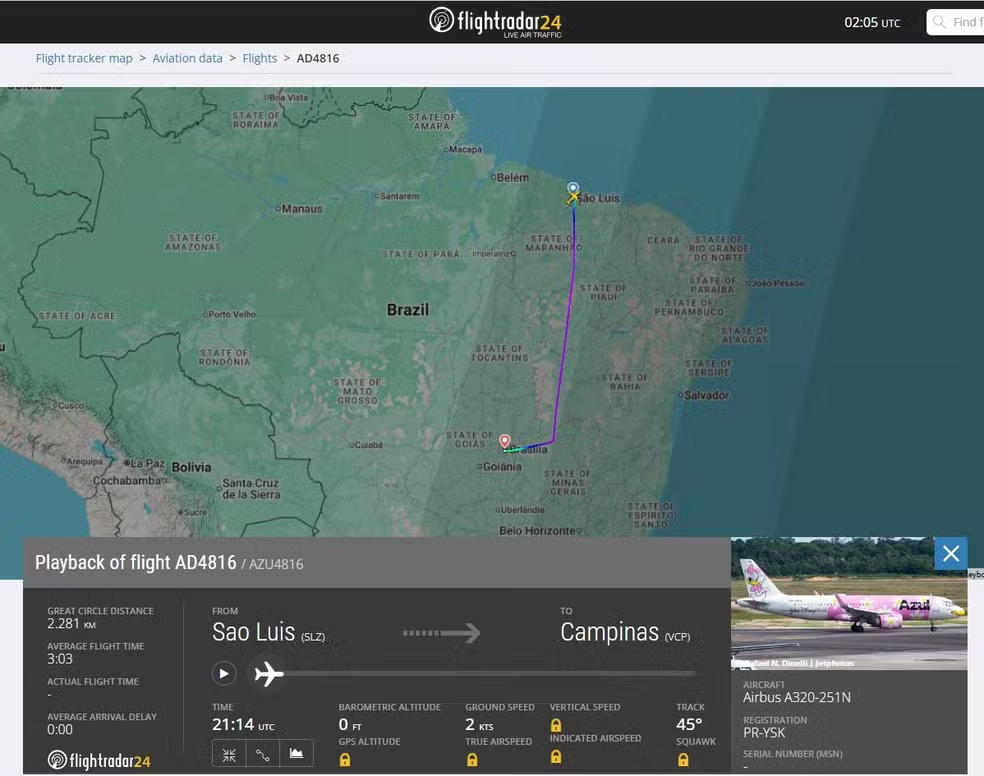Click the center-on-aircraft icon button
The height and width of the screenshot is (776, 984).
(x=229, y=754)
